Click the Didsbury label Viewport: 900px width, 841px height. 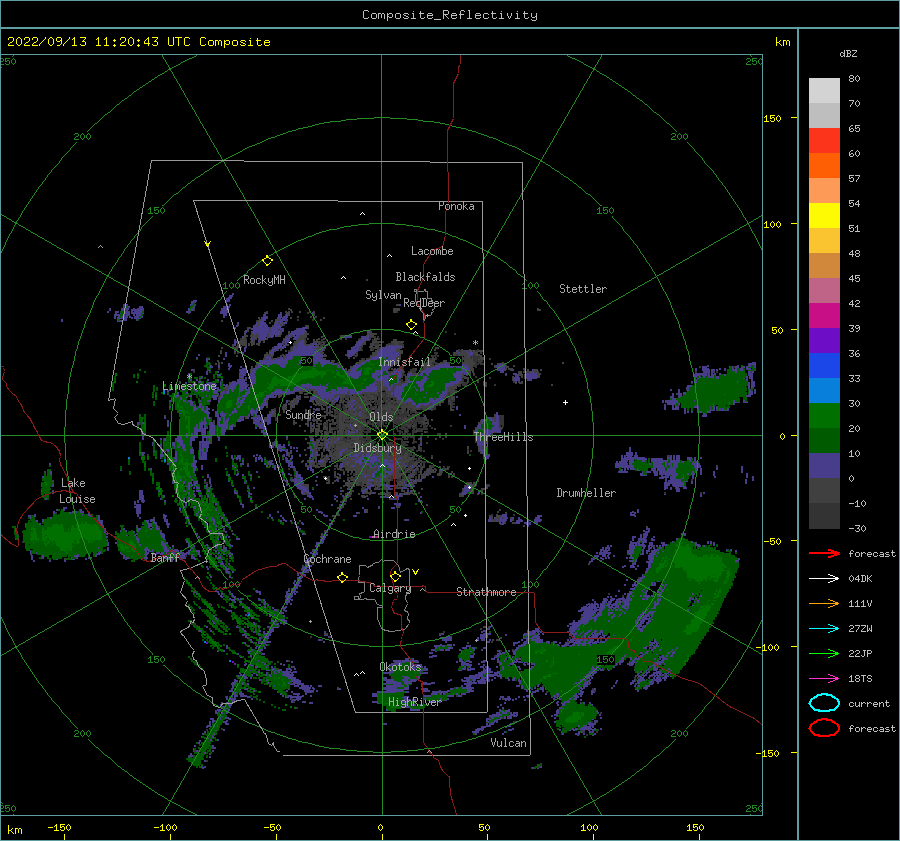378,448
